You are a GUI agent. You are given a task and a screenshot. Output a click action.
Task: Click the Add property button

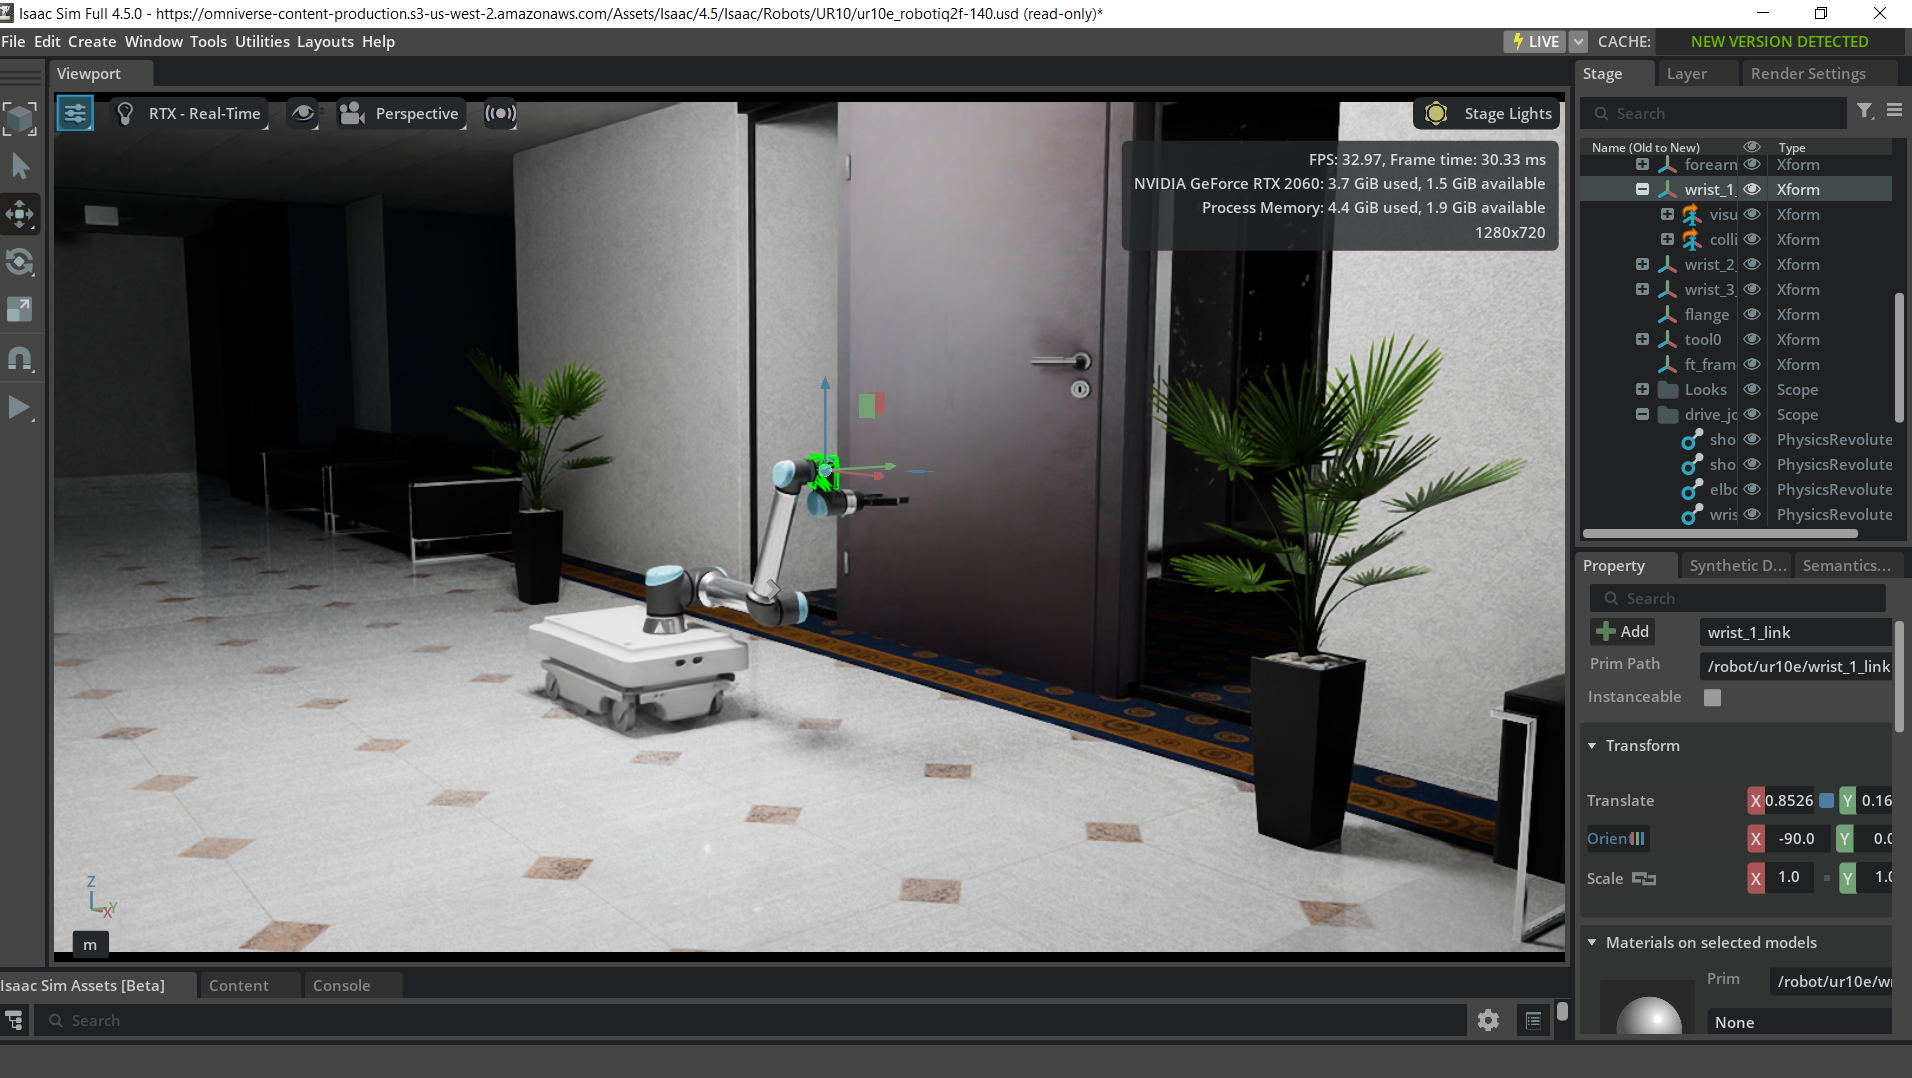[1623, 632]
